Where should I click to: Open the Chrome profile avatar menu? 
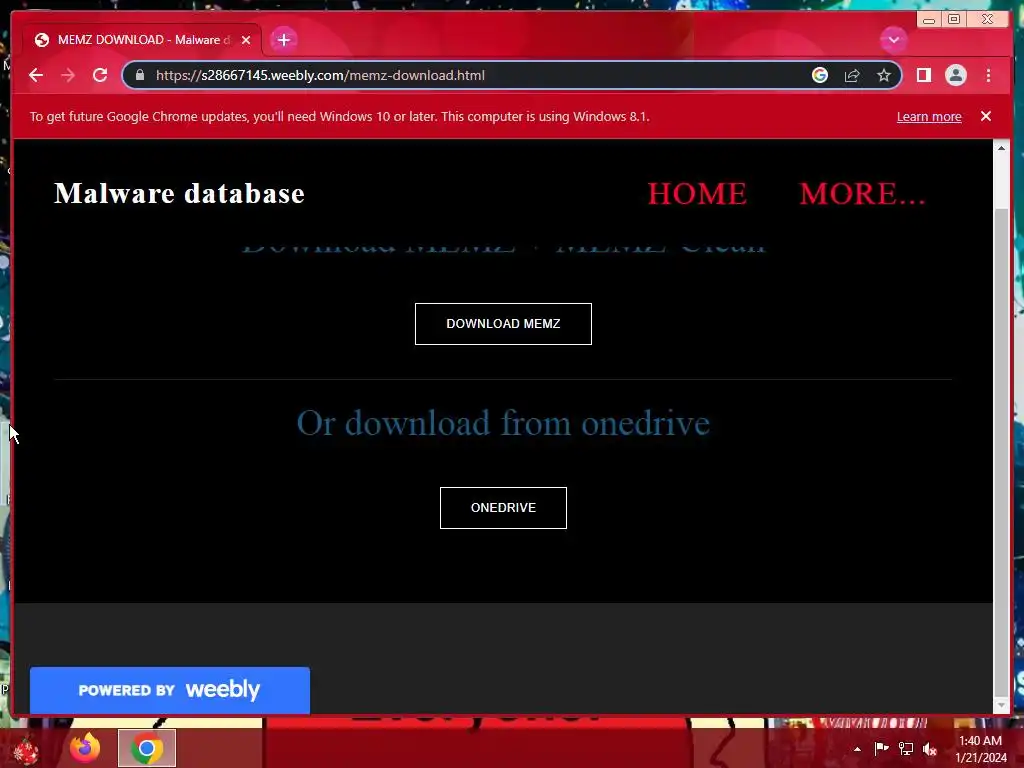[x=955, y=75]
